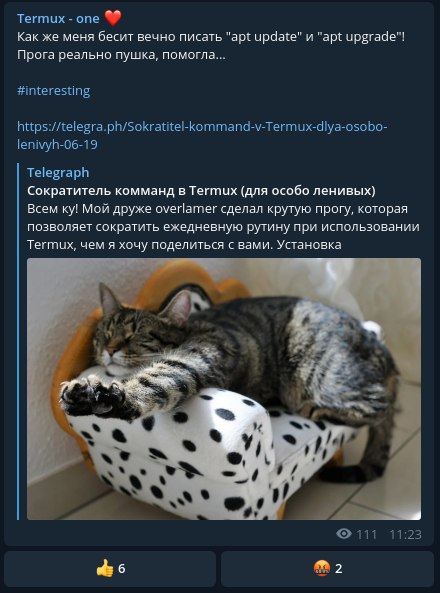Open the telegra.ph Sokratitel-kommand article link
The image size is (440, 593).
pos(202,135)
